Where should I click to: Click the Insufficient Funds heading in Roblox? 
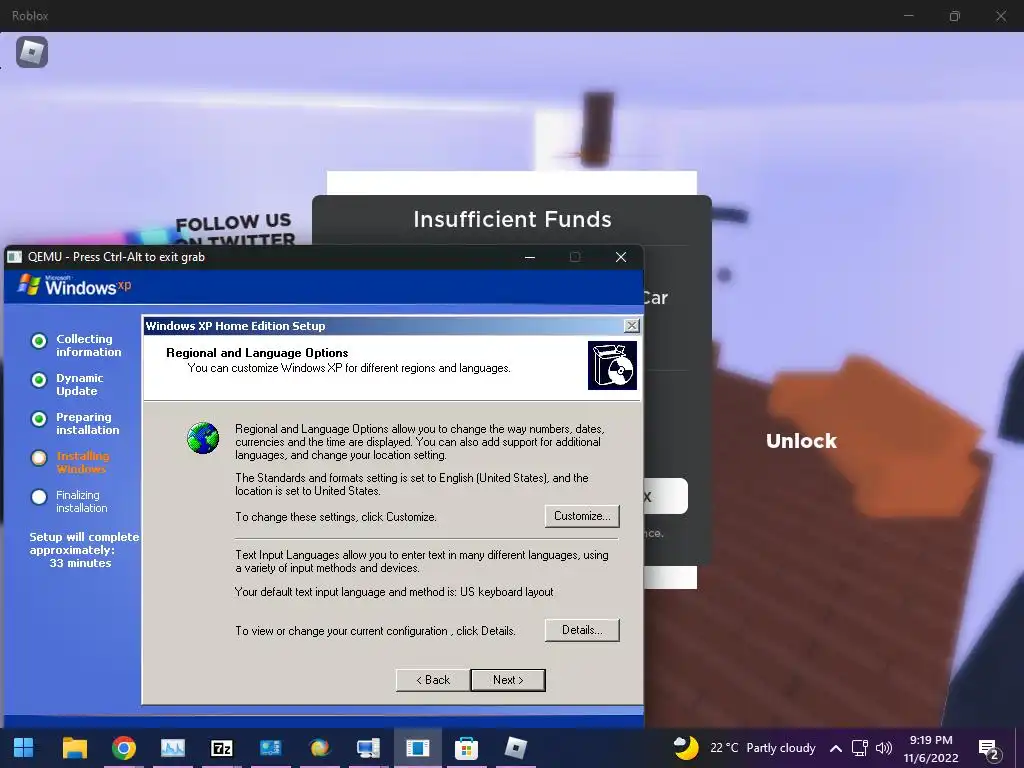(512, 219)
